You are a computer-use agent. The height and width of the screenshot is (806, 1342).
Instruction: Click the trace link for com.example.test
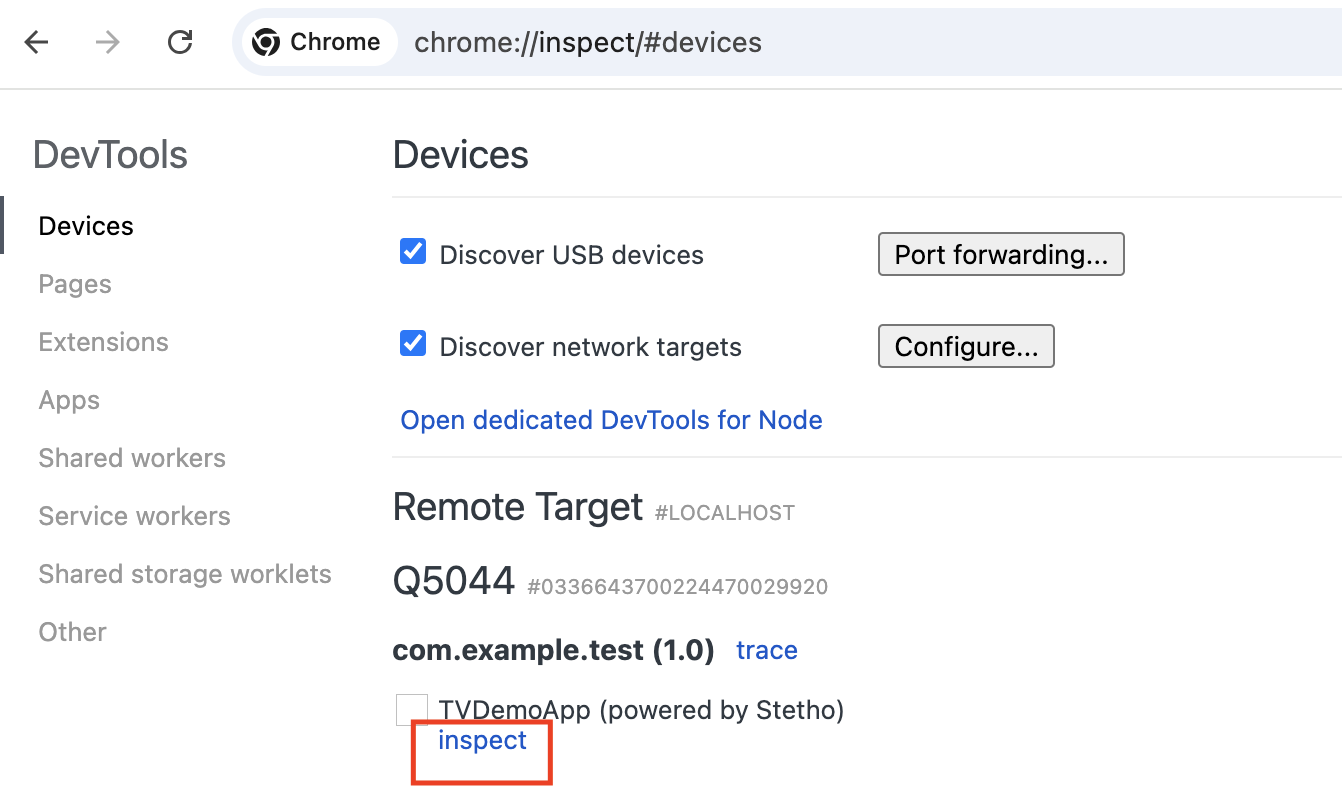pyautogui.click(x=766, y=650)
